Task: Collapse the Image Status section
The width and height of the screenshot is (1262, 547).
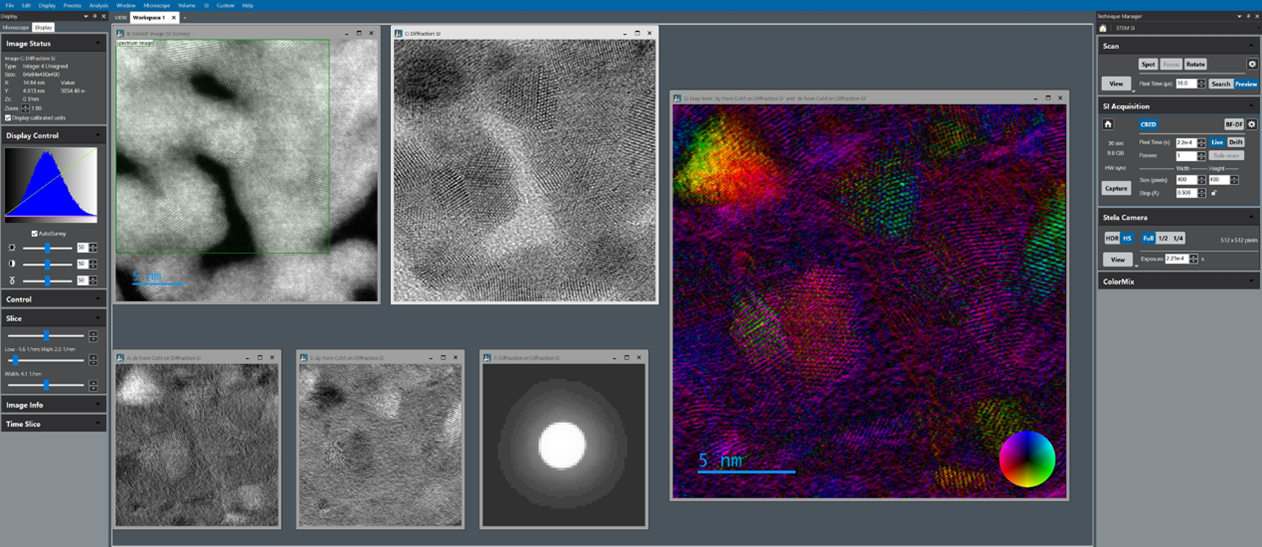Action: pyautogui.click(x=97, y=44)
